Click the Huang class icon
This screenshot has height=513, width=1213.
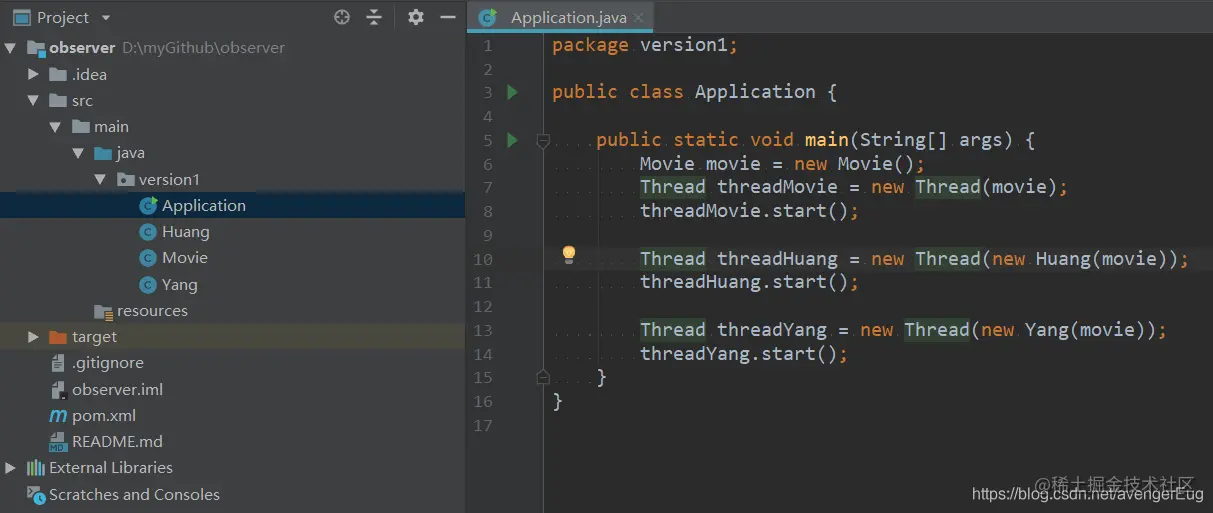[148, 232]
